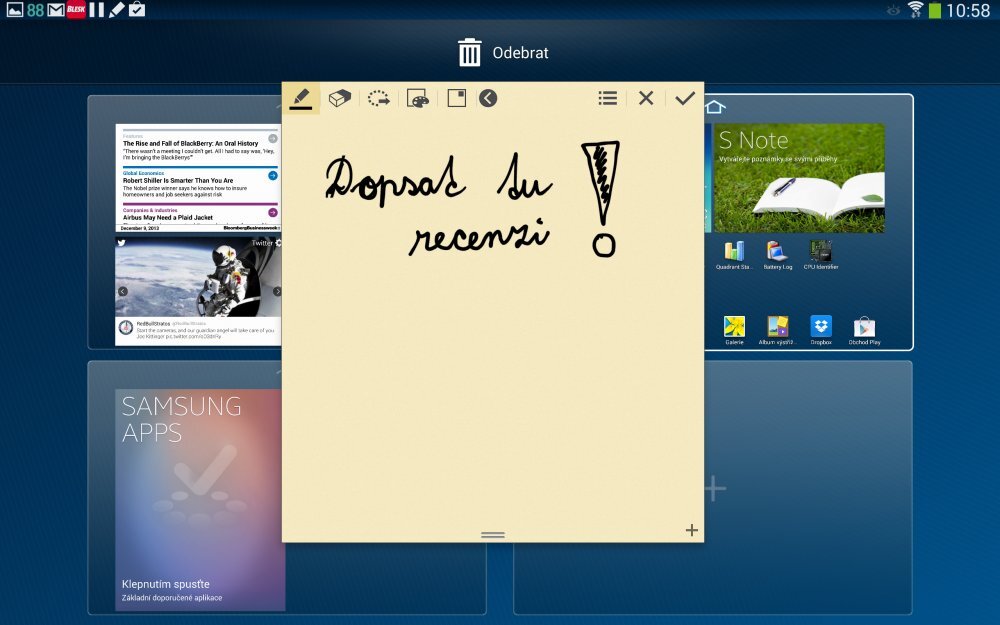Activate the lasso selection tool

point(378,97)
